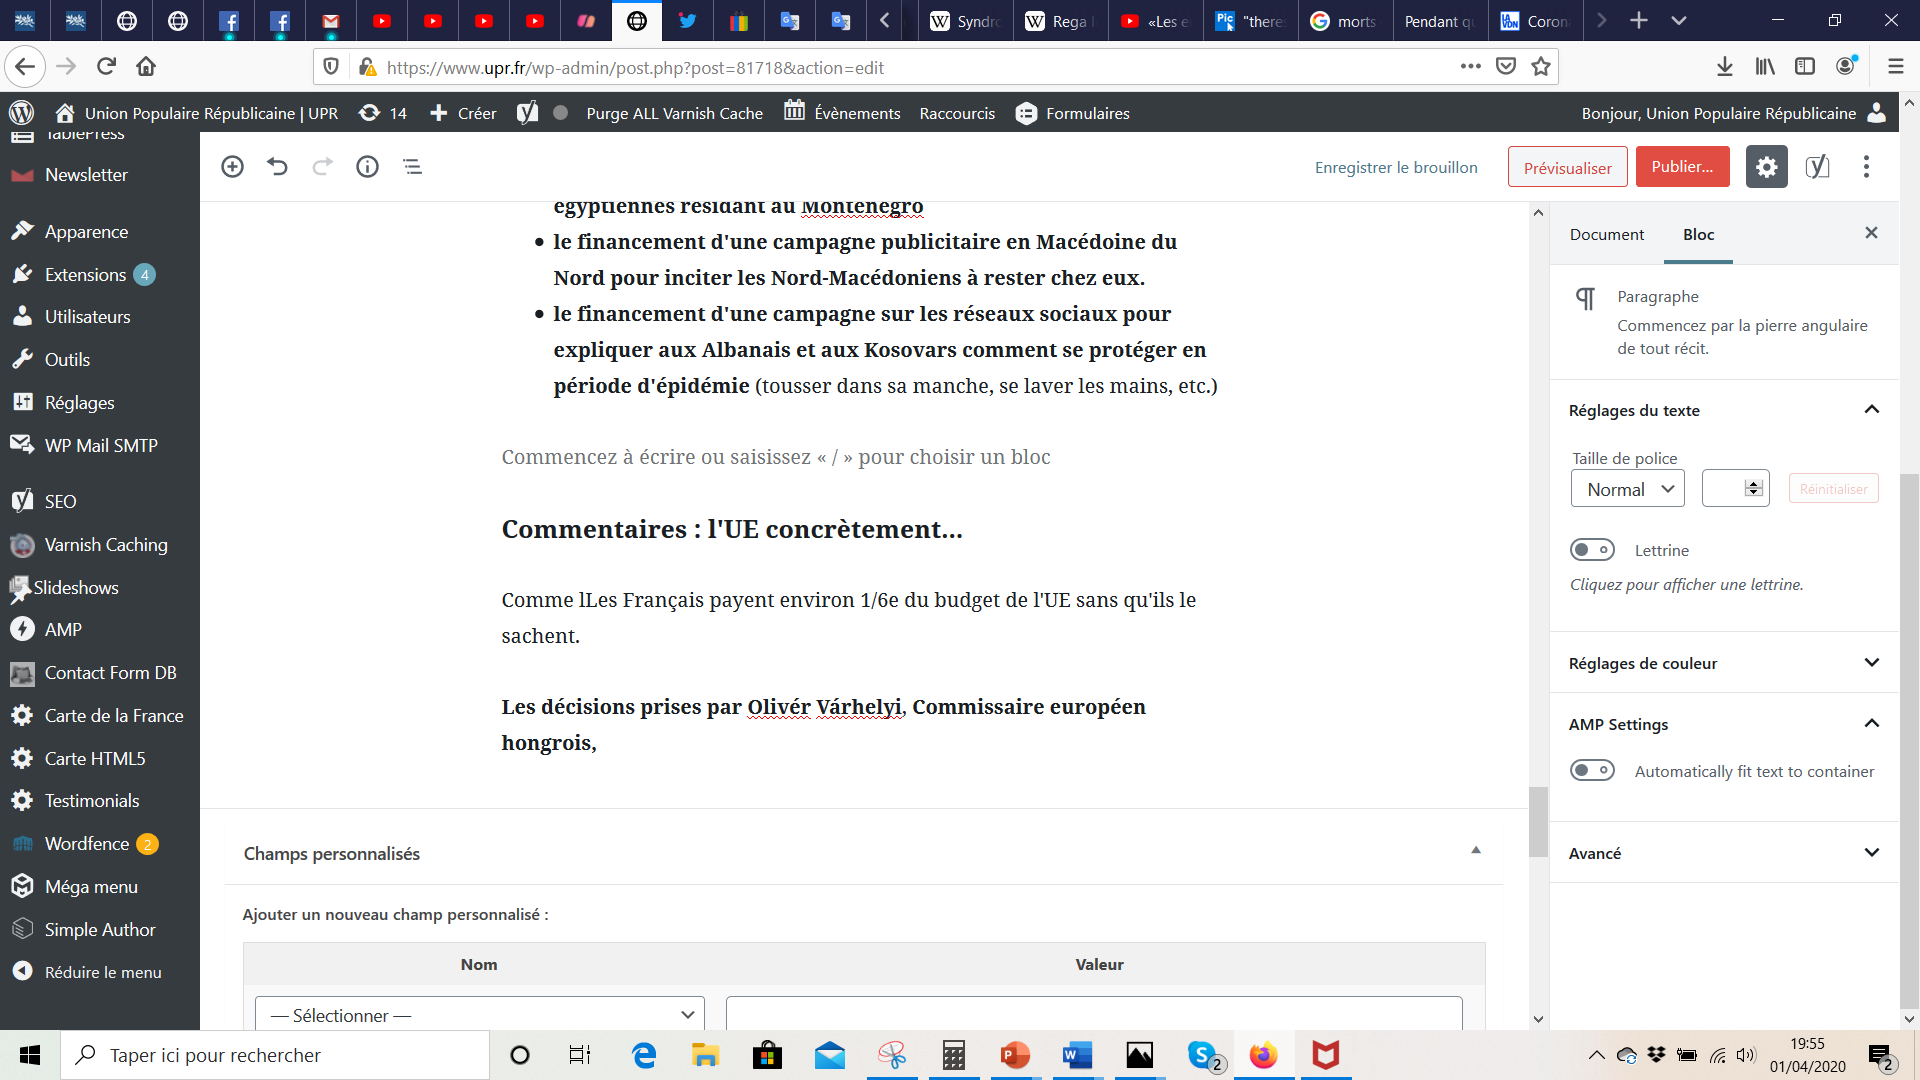Image resolution: width=1920 pixels, height=1080 pixels.
Task: Open the Normal font size dropdown
Action: pos(1627,489)
